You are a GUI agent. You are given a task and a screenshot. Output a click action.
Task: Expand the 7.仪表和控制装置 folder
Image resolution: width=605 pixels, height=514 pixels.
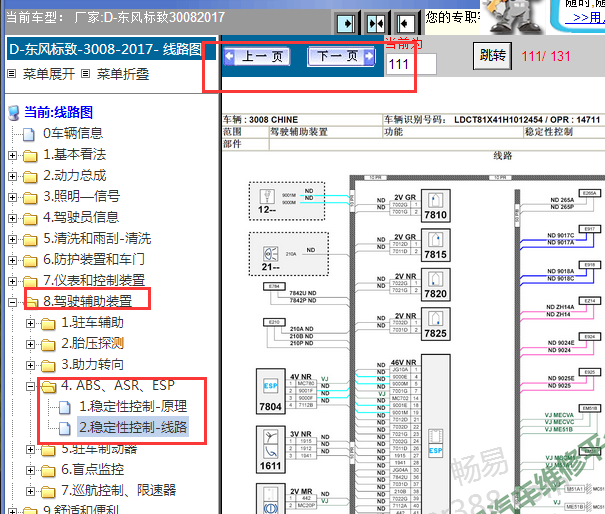pos(12,281)
